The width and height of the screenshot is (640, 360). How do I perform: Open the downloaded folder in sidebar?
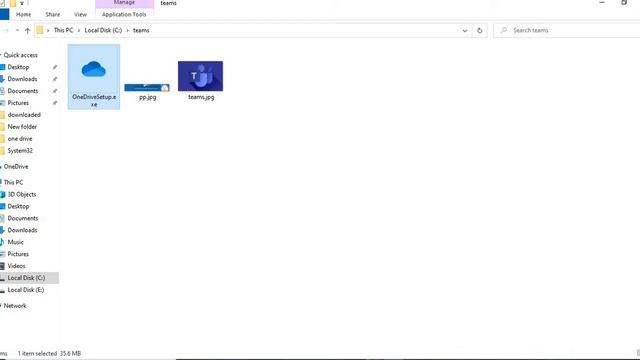[24, 115]
